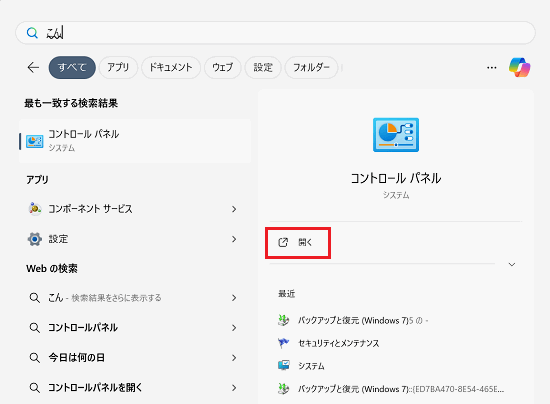Select the こん web search suggestion
This screenshot has width=550, height=404.
click(135, 298)
